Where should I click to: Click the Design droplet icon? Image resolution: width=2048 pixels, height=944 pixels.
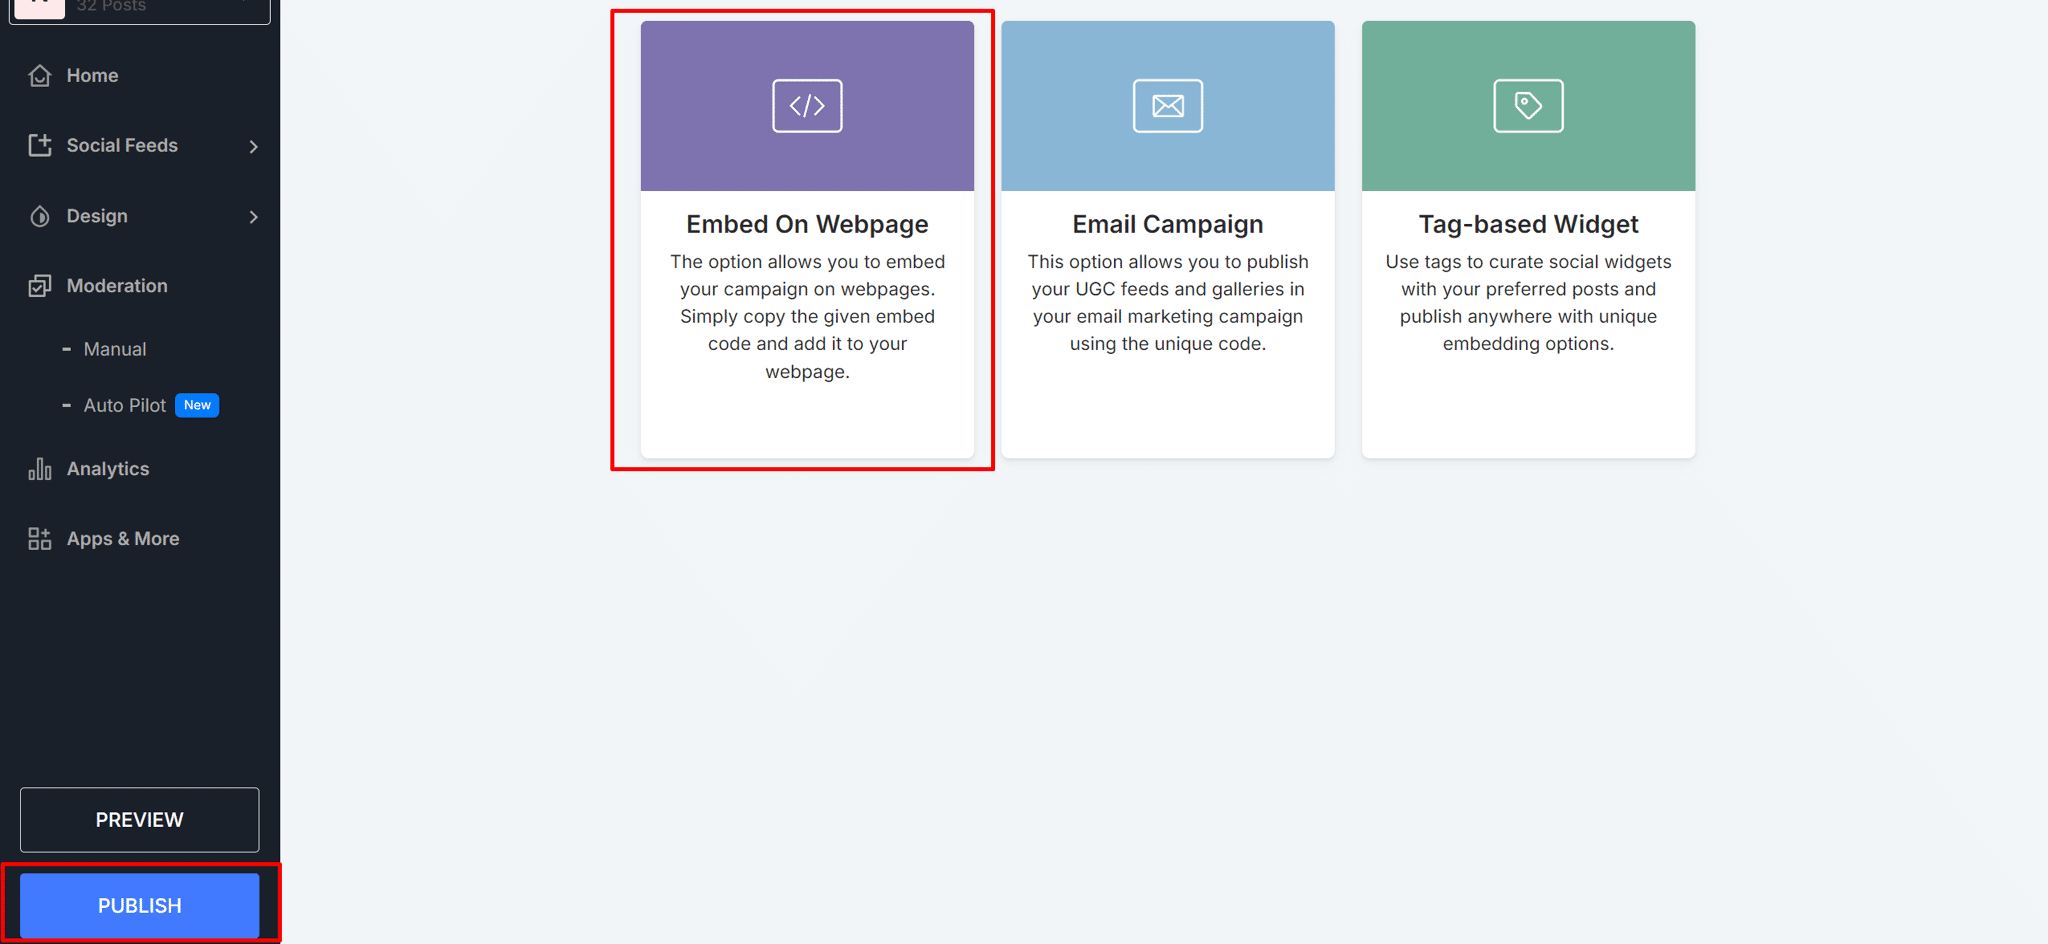coord(40,216)
